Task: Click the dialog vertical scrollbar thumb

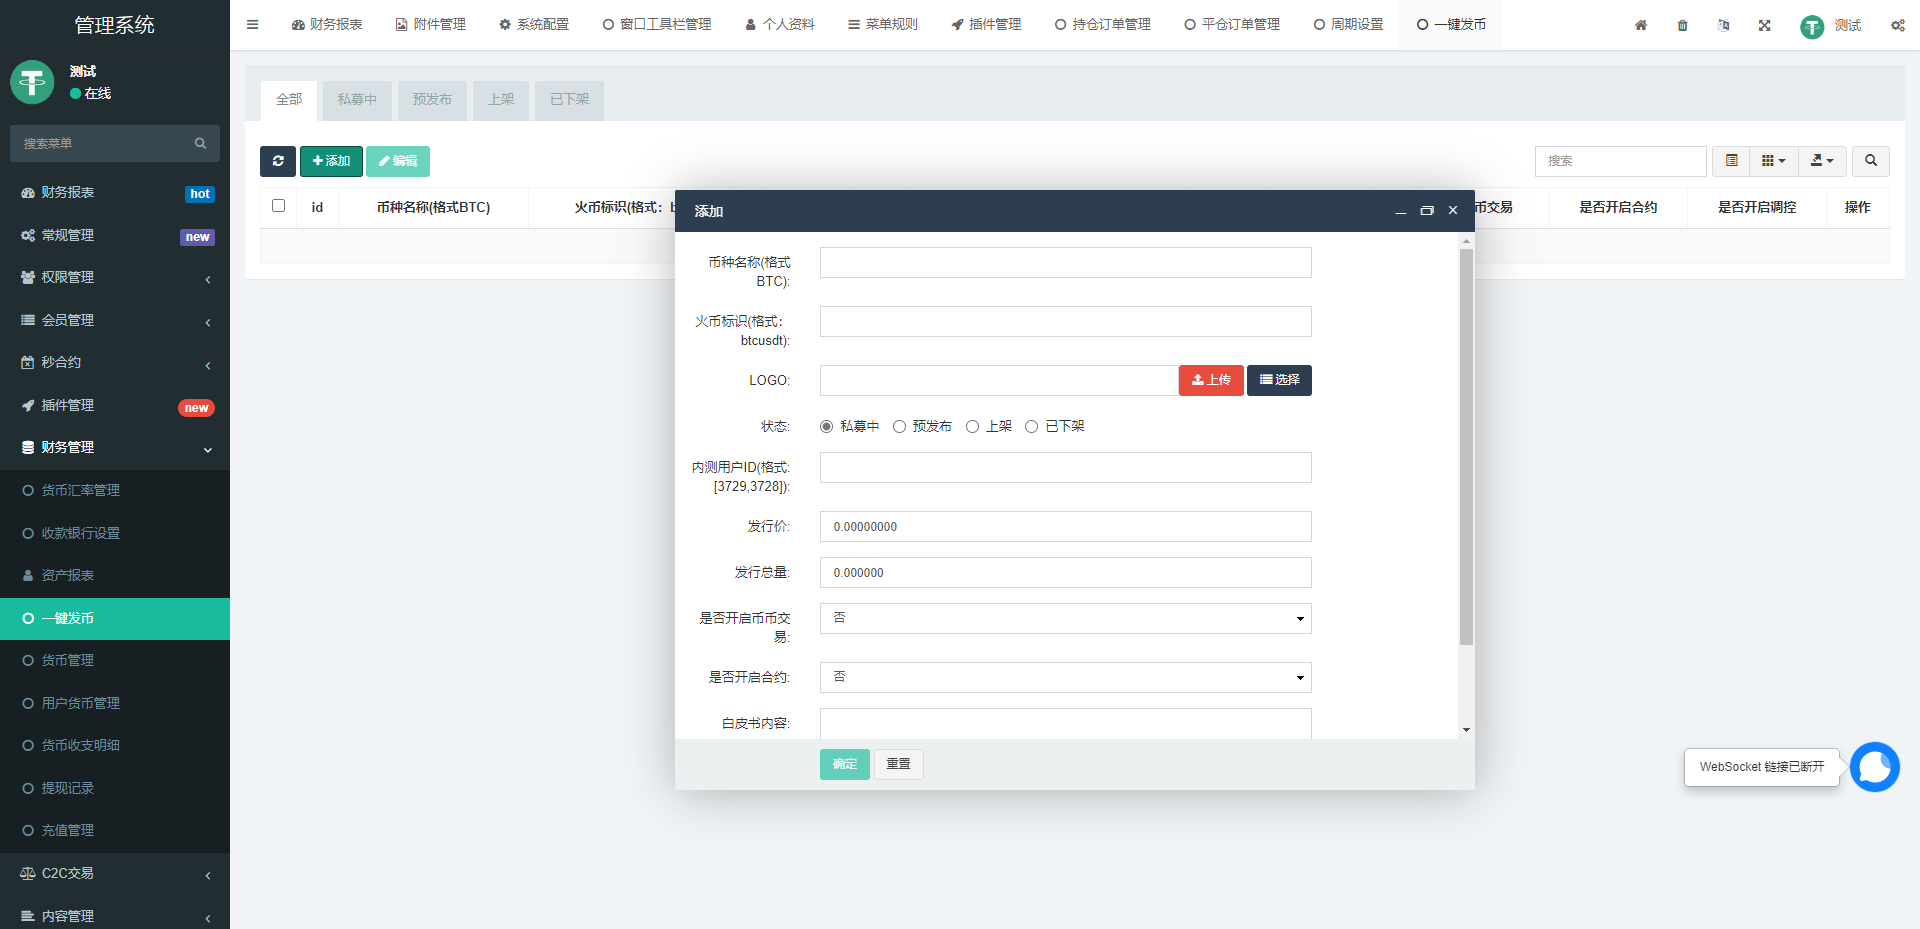Action: [x=1466, y=447]
